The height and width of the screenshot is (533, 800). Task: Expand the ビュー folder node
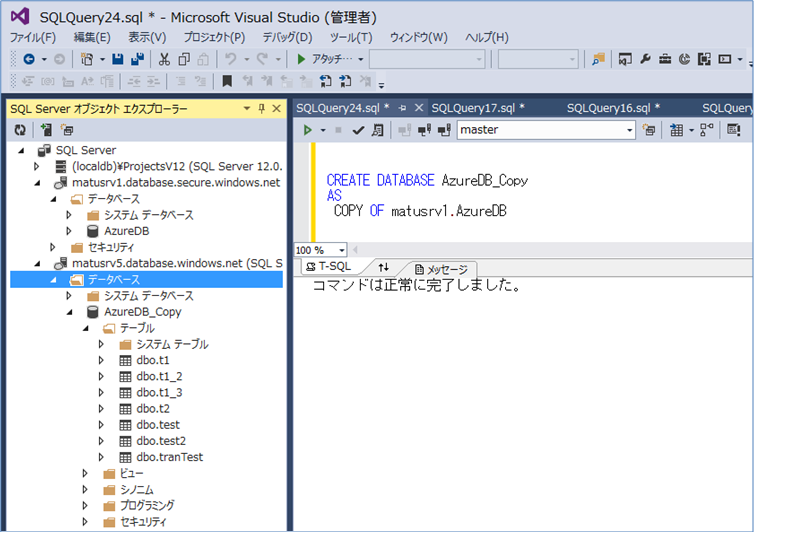pos(85,473)
